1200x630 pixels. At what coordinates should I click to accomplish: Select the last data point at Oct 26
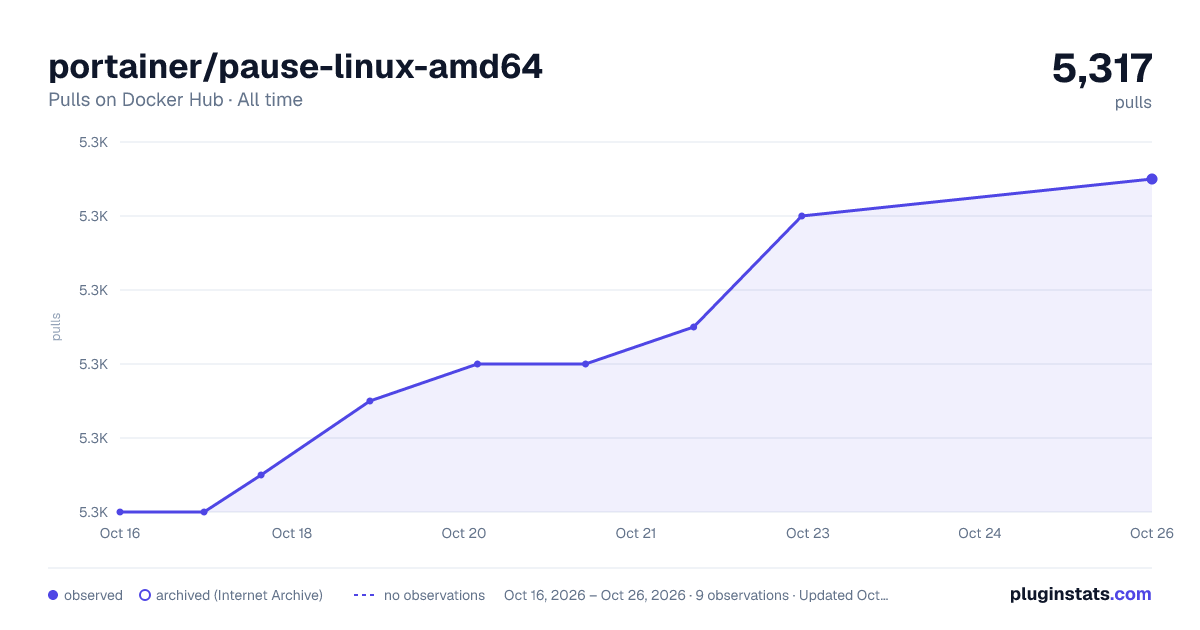[x=1152, y=179]
